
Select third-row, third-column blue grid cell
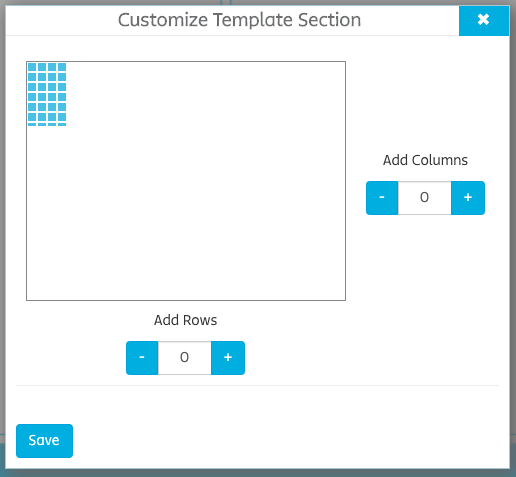pos(52,87)
